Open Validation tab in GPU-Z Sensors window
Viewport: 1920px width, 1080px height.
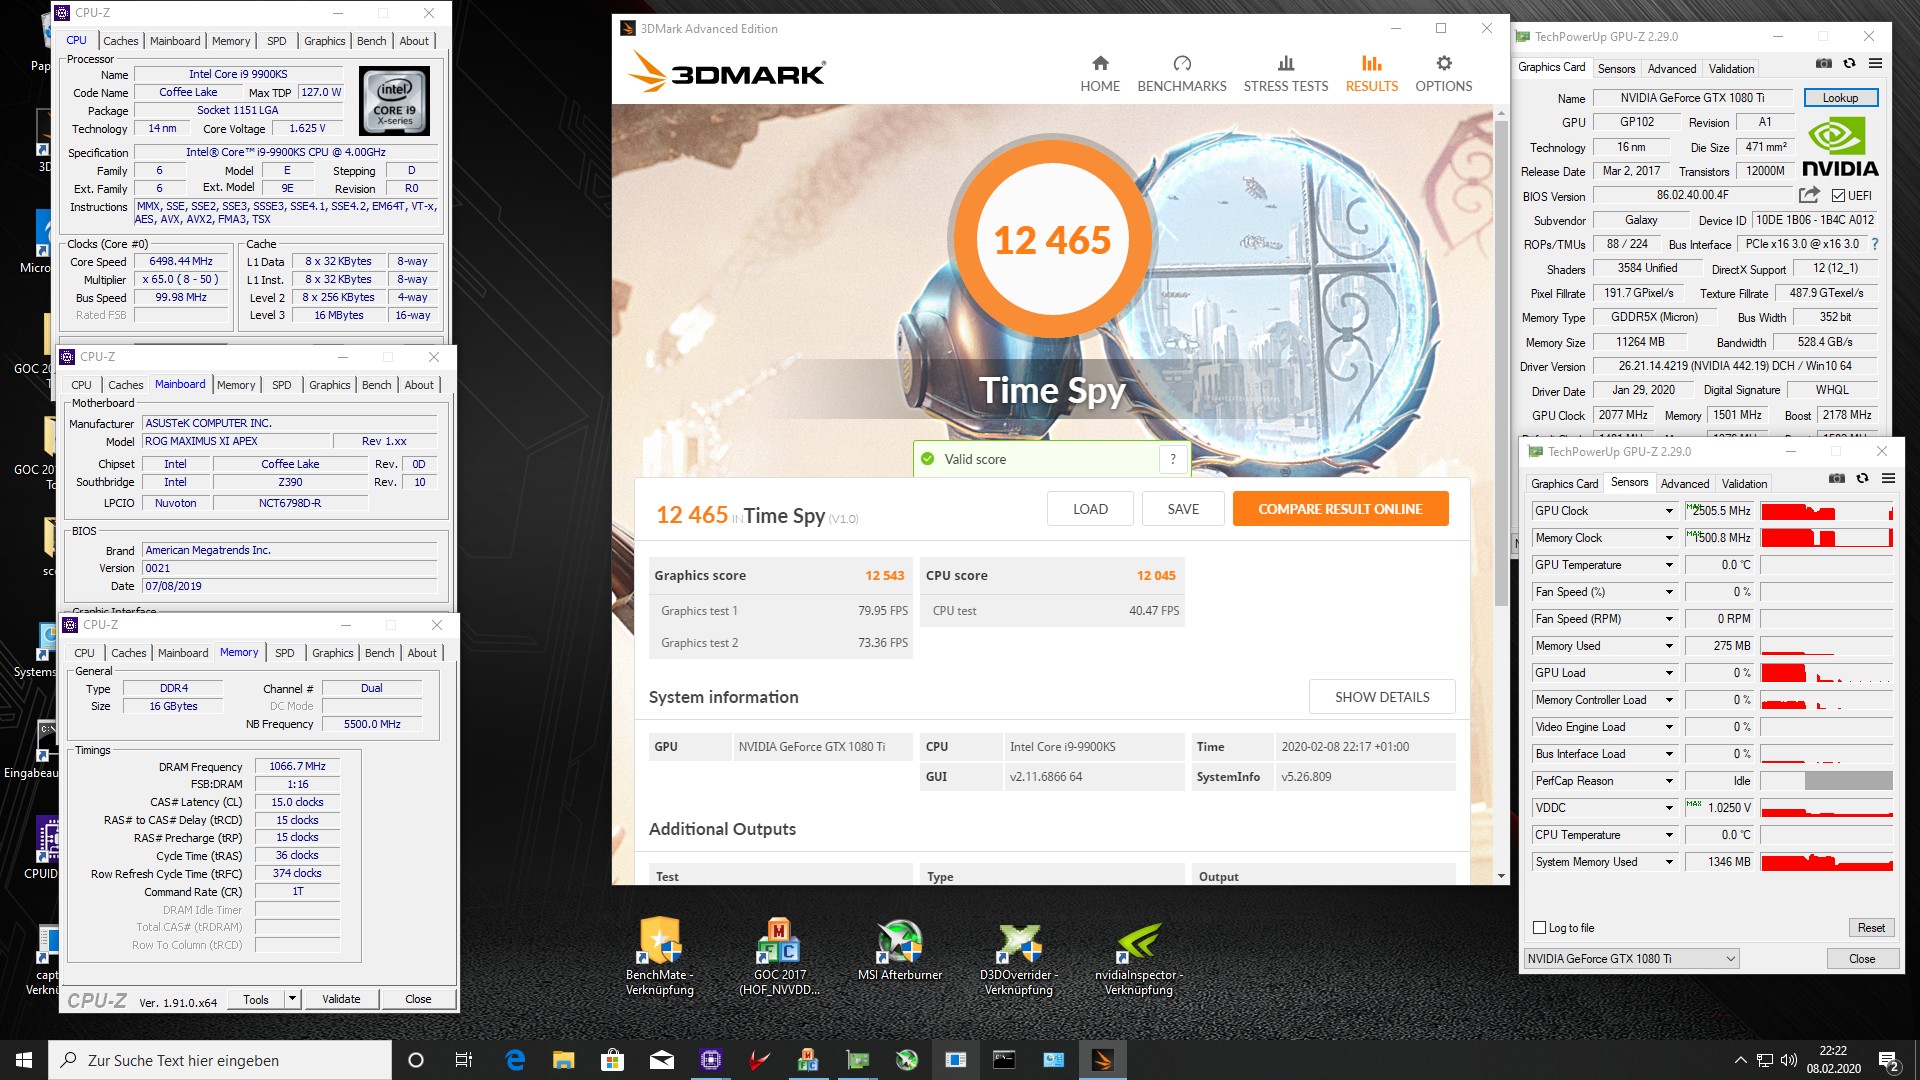[1744, 484]
